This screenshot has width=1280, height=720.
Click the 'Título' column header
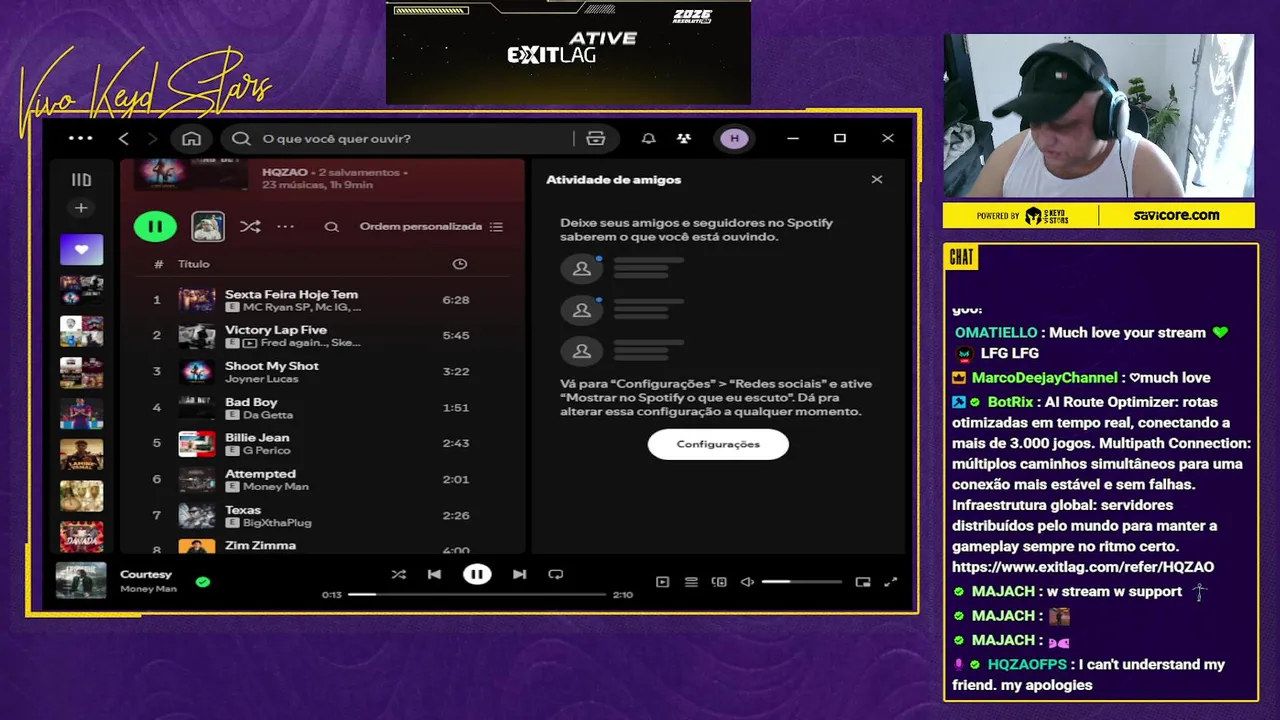coord(194,264)
